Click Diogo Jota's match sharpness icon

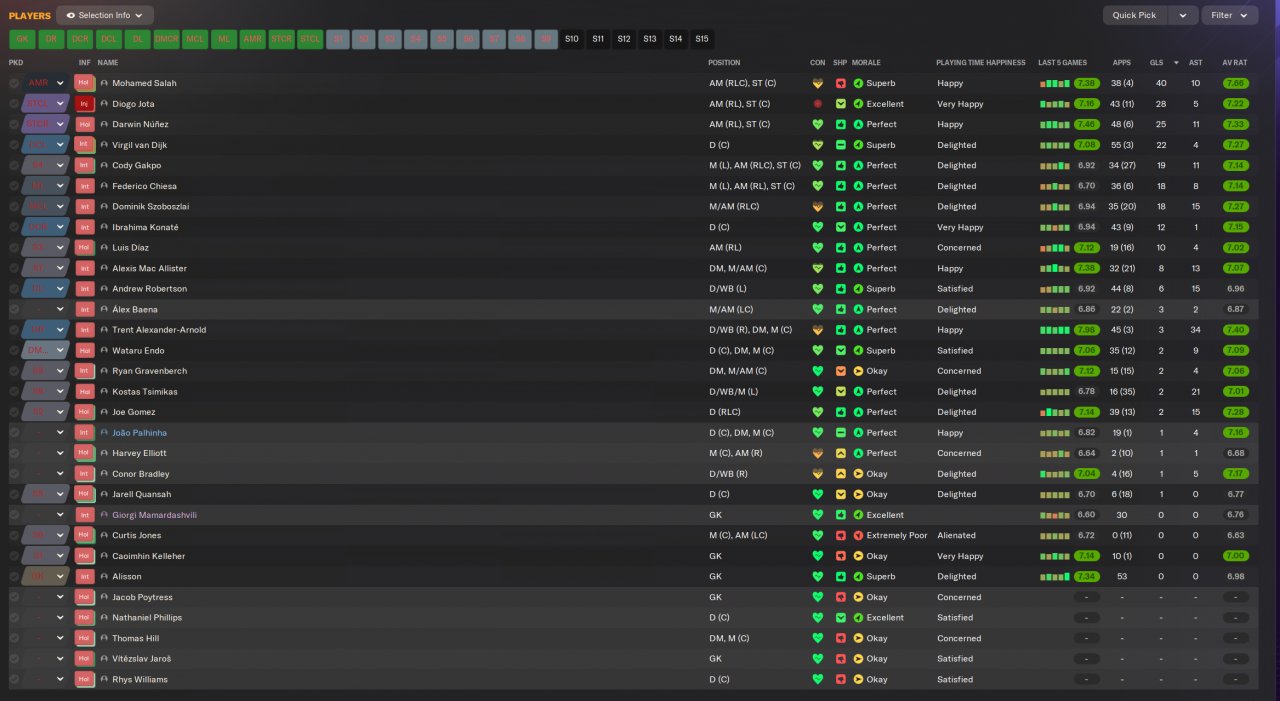(x=841, y=104)
